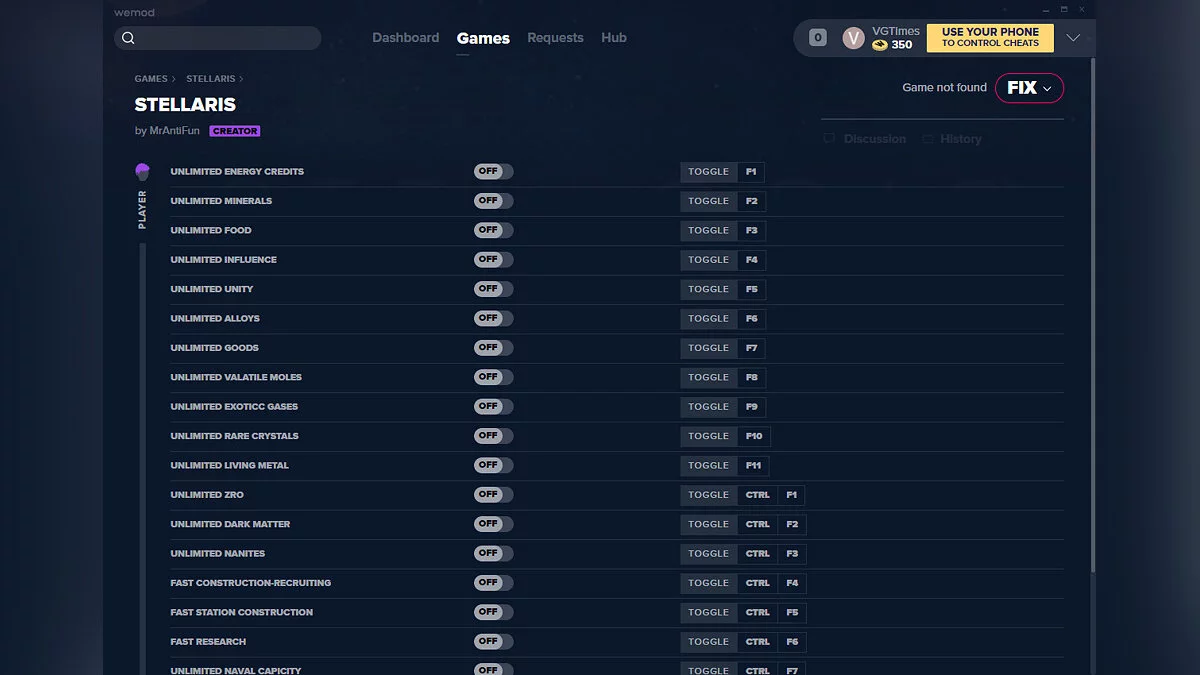
Task: Toggle Unlimited Living Metal switch
Action: coord(493,465)
